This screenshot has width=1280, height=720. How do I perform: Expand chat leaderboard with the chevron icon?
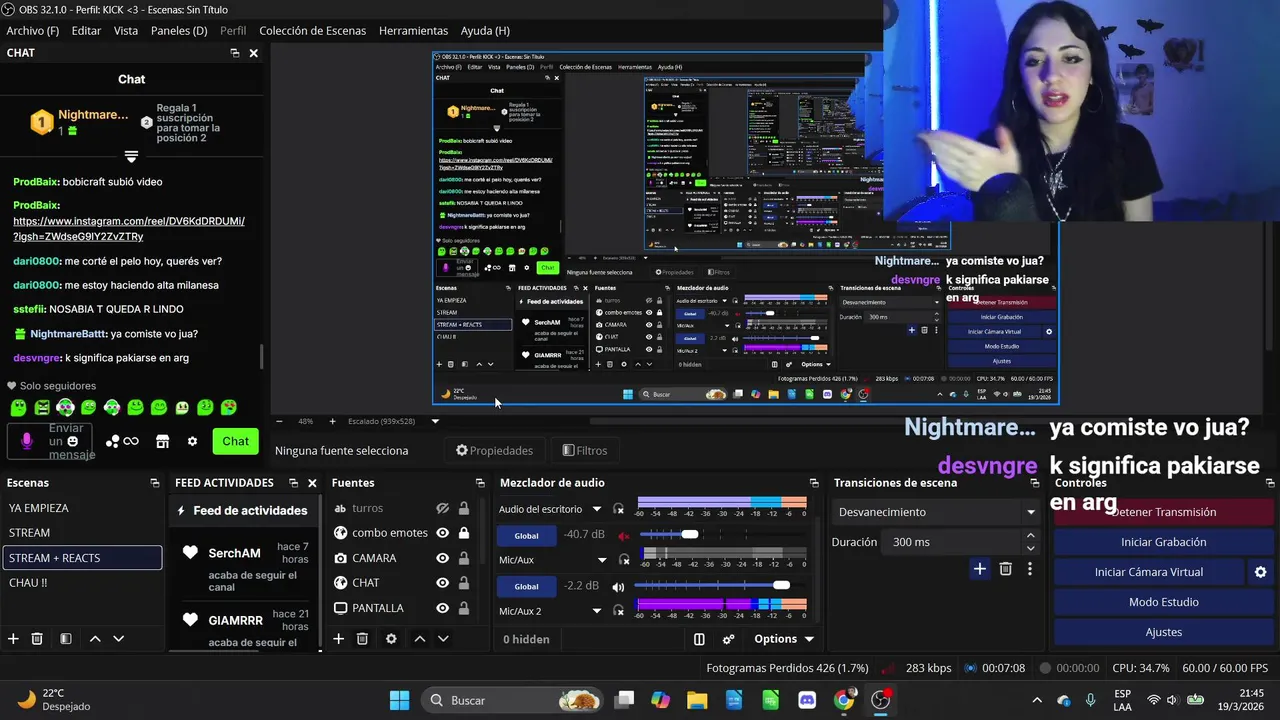coord(131,157)
